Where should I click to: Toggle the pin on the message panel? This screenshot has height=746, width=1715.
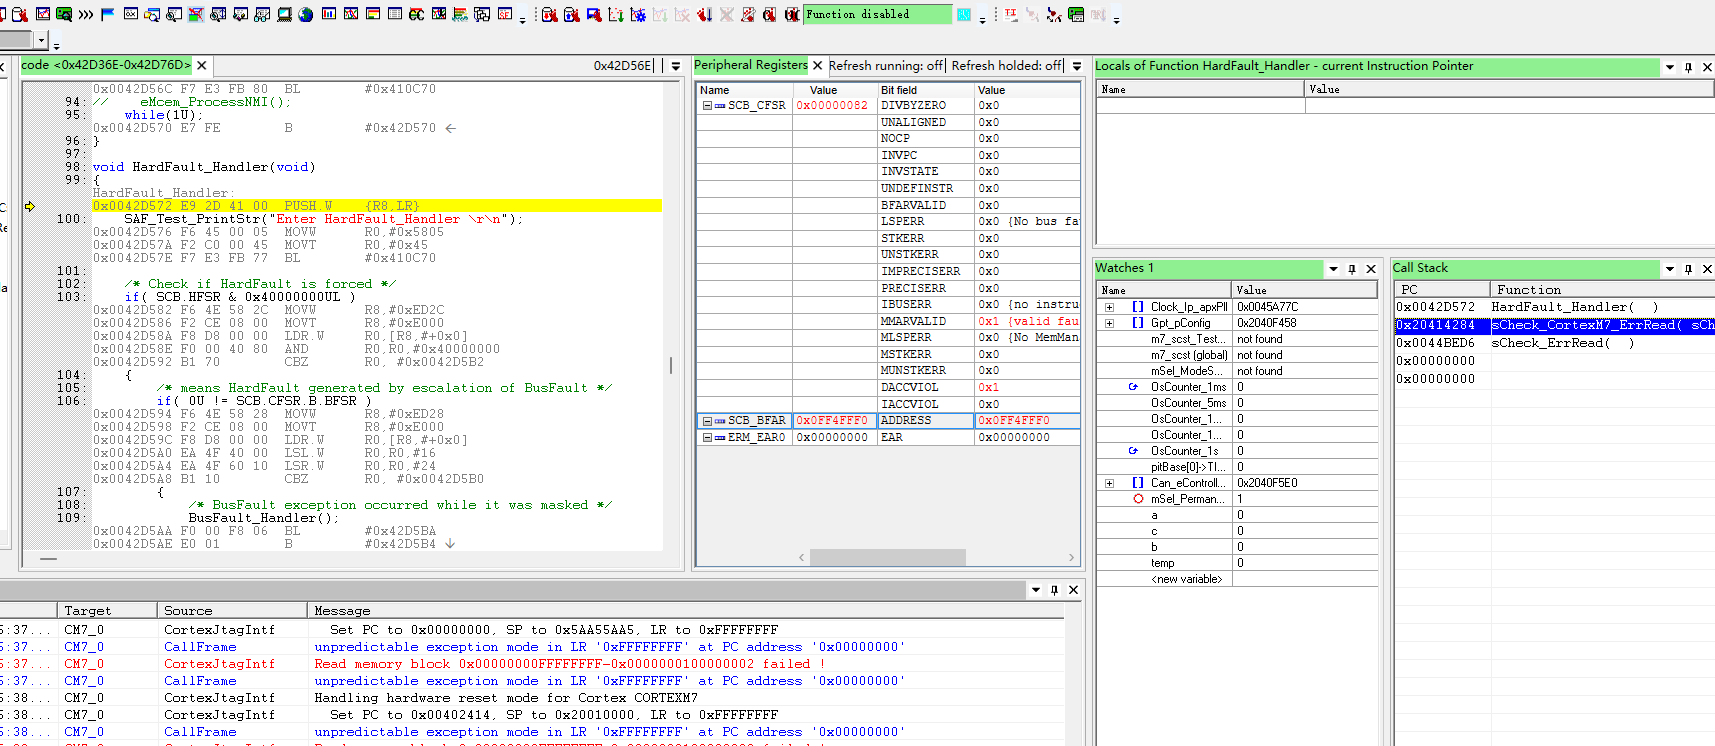pyautogui.click(x=1054, y=590)
